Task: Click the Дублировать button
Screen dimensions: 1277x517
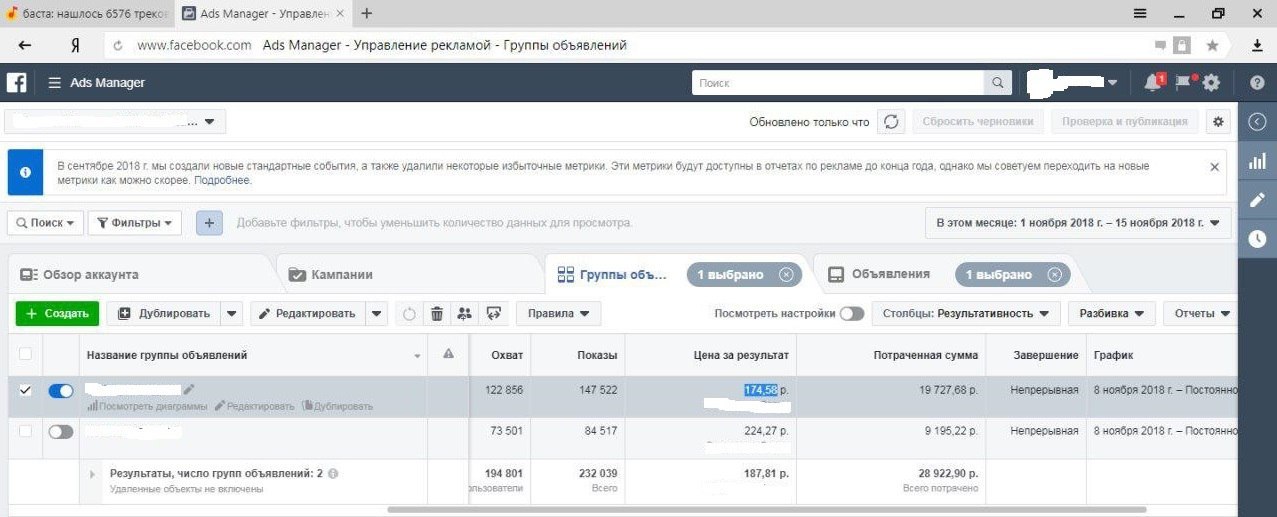Action: (x=164, y=314)
